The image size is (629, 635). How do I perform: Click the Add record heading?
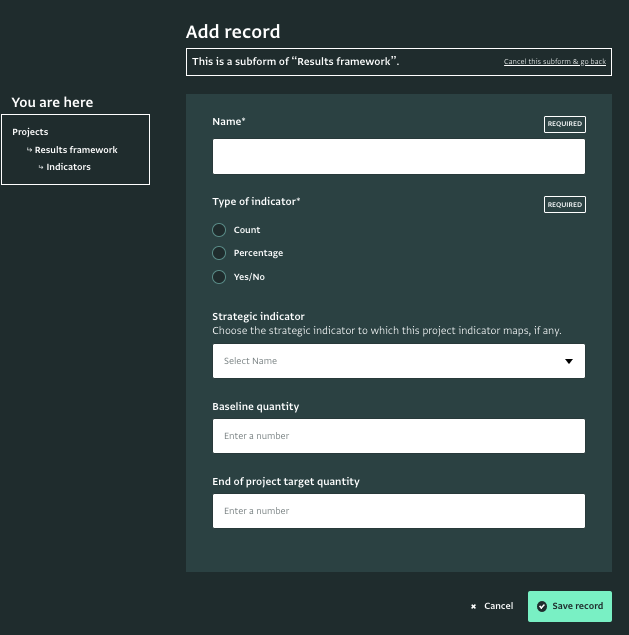click(233, 32)
